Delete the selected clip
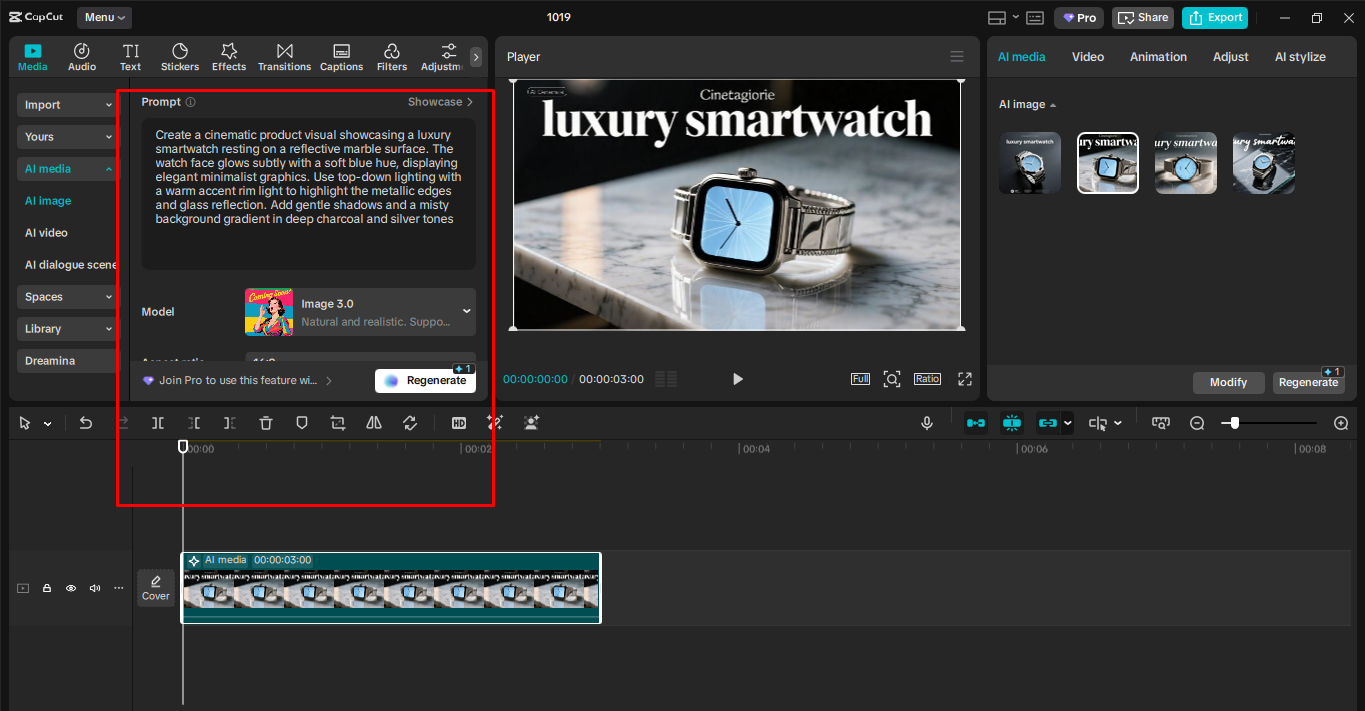The image size is (1365, 711). pos(266,423)
